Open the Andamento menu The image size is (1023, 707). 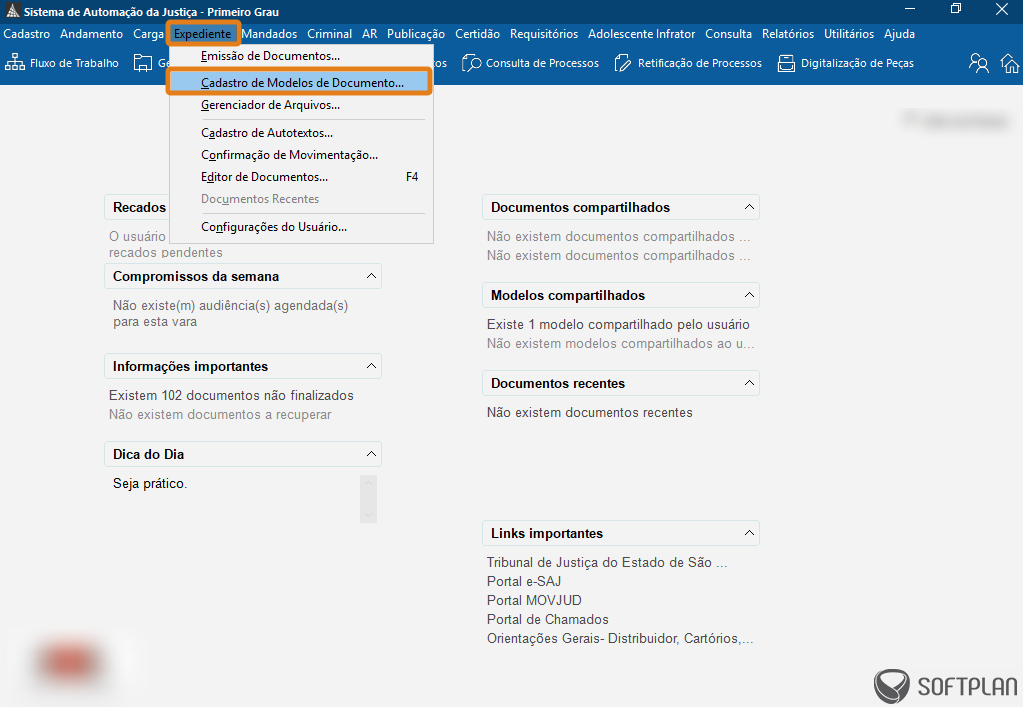[x=91, y=34]
